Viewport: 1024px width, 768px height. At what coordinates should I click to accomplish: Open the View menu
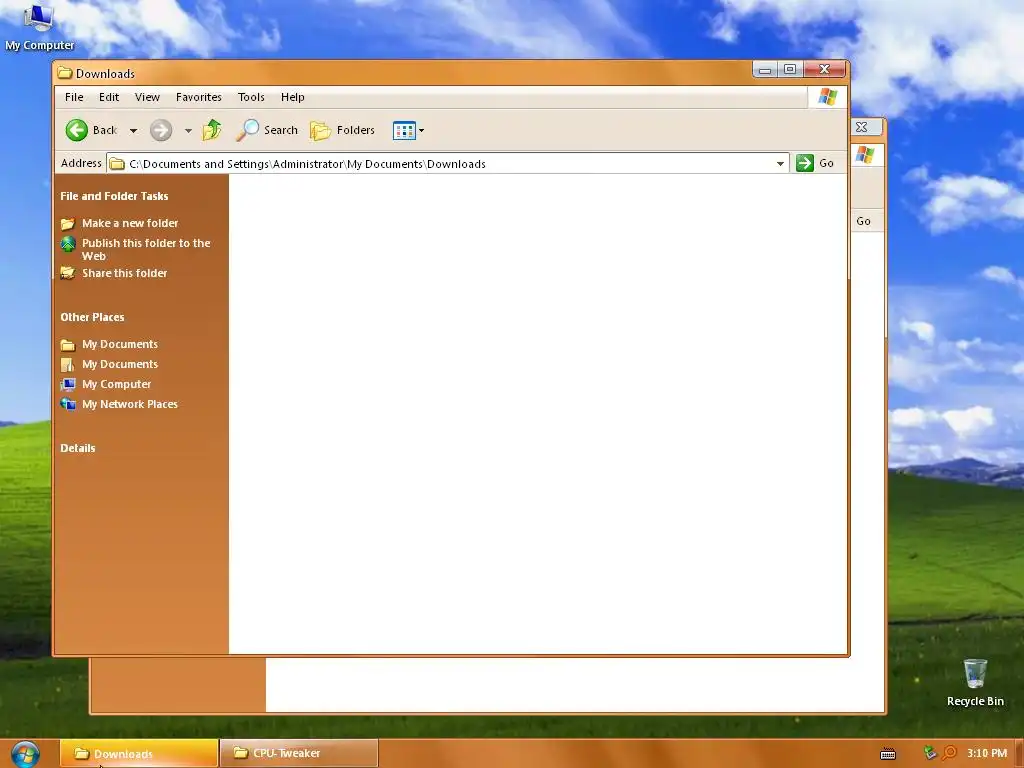point(147,97)
